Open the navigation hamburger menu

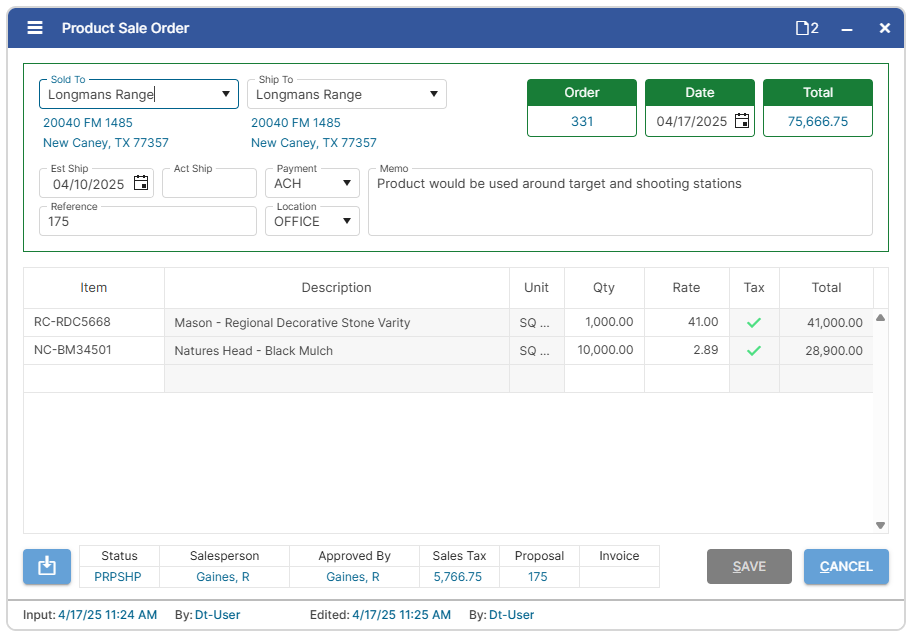coord(35,28)
